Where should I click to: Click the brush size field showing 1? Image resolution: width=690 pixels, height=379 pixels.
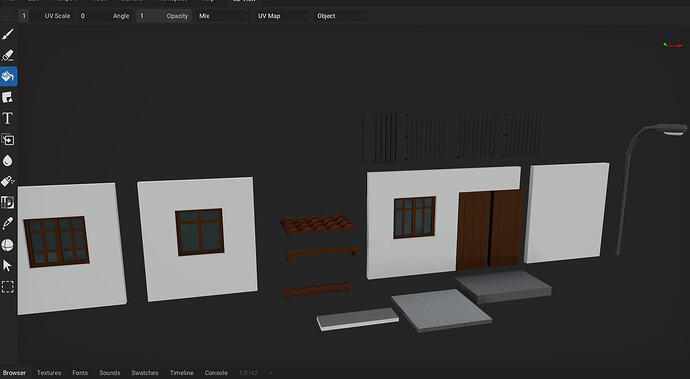[x=24, y=16]
